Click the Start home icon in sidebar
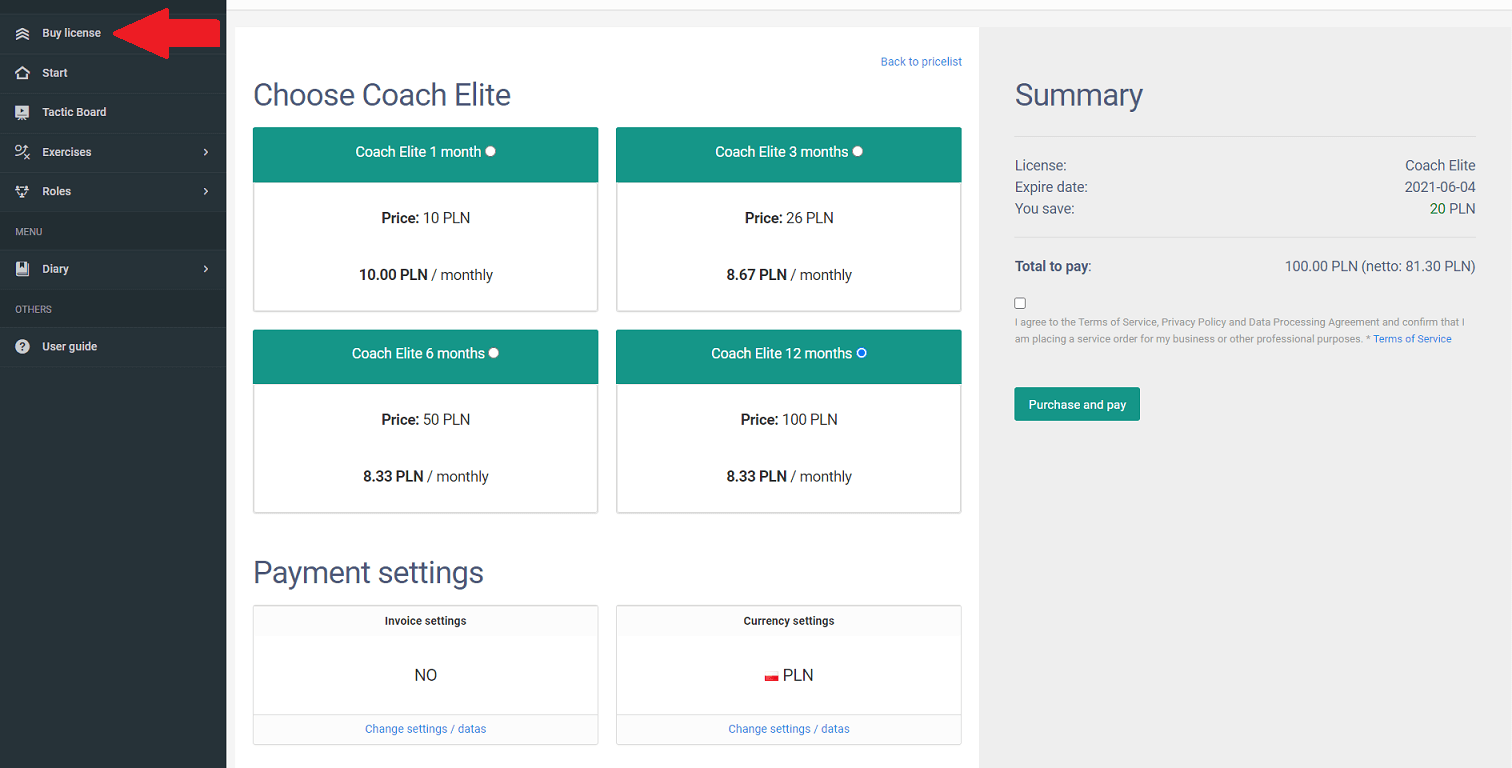This screenshot has height=768, width=1512. 22,73
